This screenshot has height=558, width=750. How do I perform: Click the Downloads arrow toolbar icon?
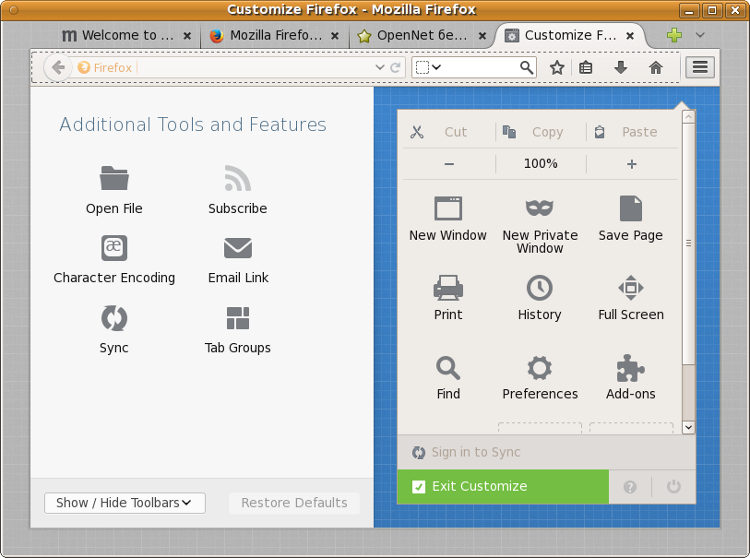point(620,67)
